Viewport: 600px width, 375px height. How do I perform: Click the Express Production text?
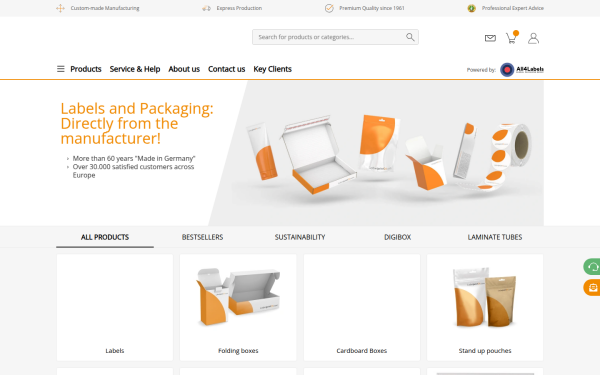coord(239,8)
